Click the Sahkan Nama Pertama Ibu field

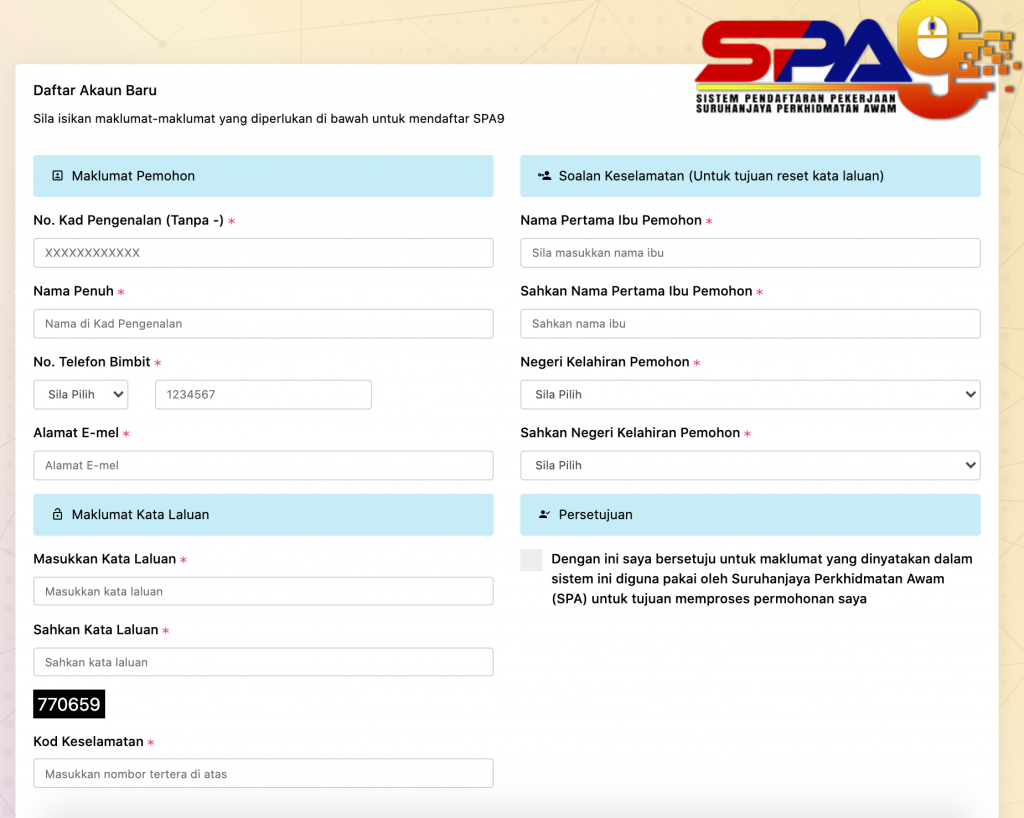tap(750, 324)
